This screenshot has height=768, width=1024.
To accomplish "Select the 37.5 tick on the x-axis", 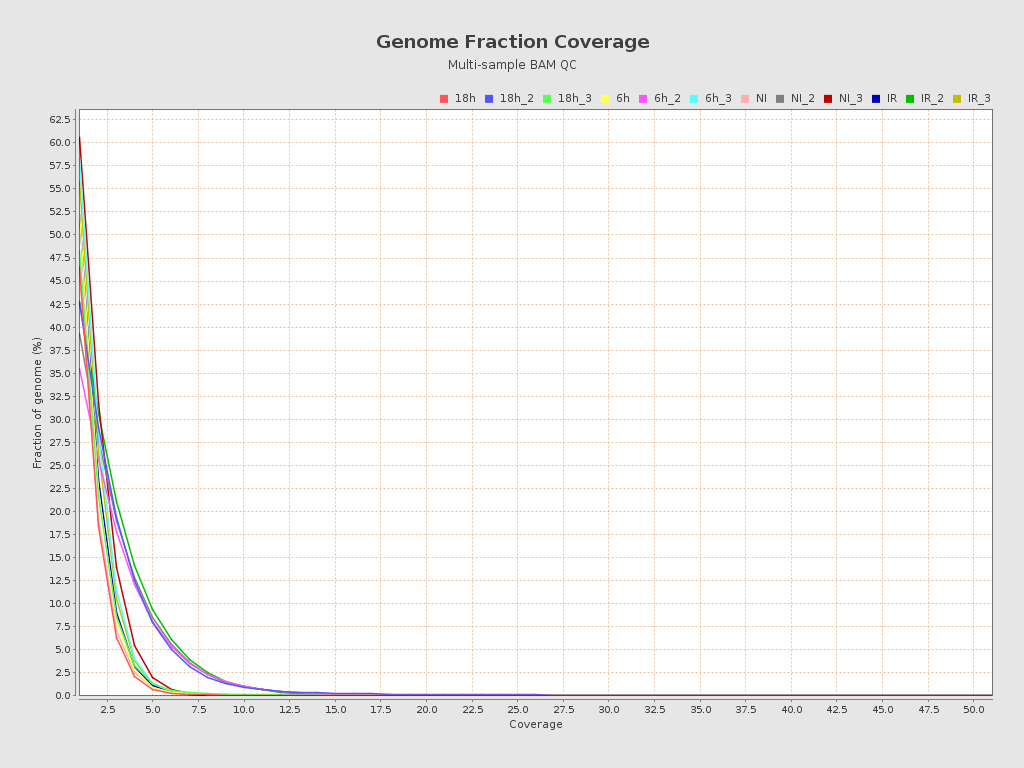I will (x=746, y=709).
